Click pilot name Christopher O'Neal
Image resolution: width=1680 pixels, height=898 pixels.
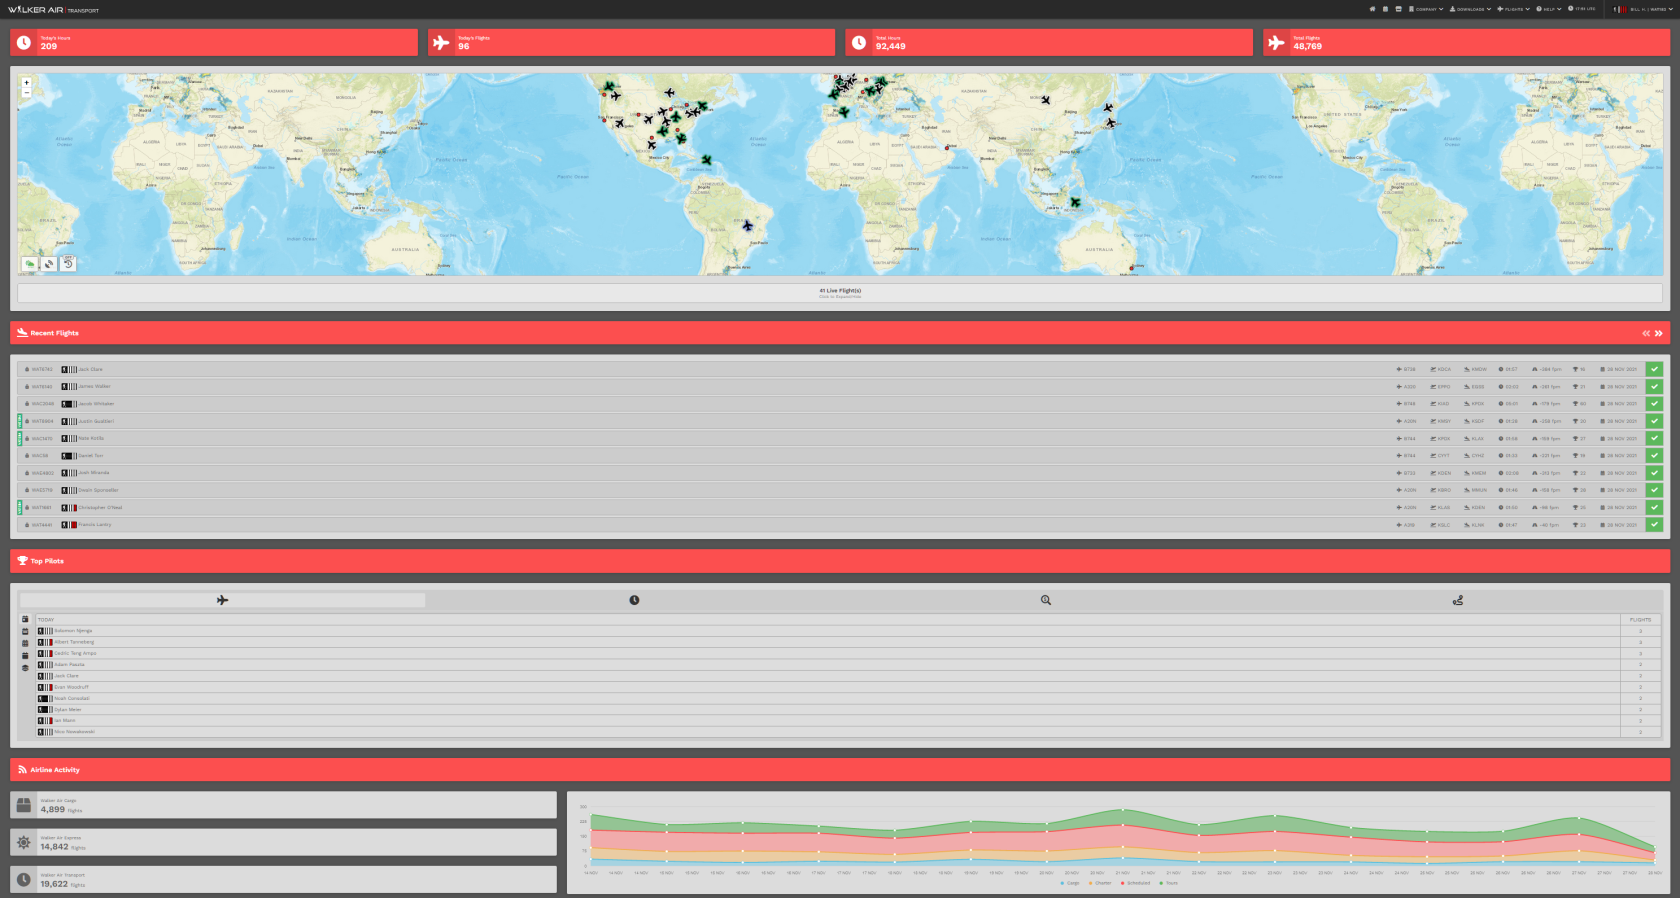(x=100, y=507)
